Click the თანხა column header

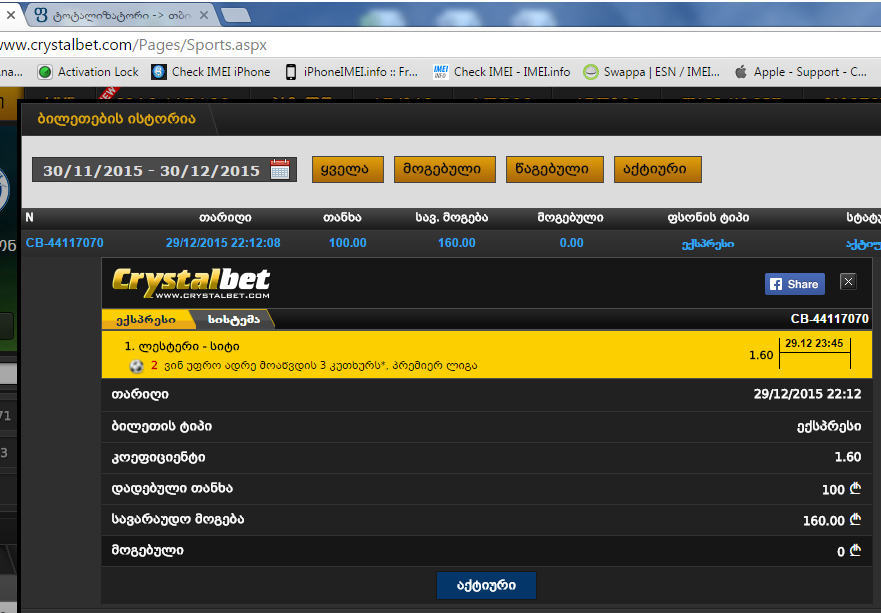pos(342,217)
